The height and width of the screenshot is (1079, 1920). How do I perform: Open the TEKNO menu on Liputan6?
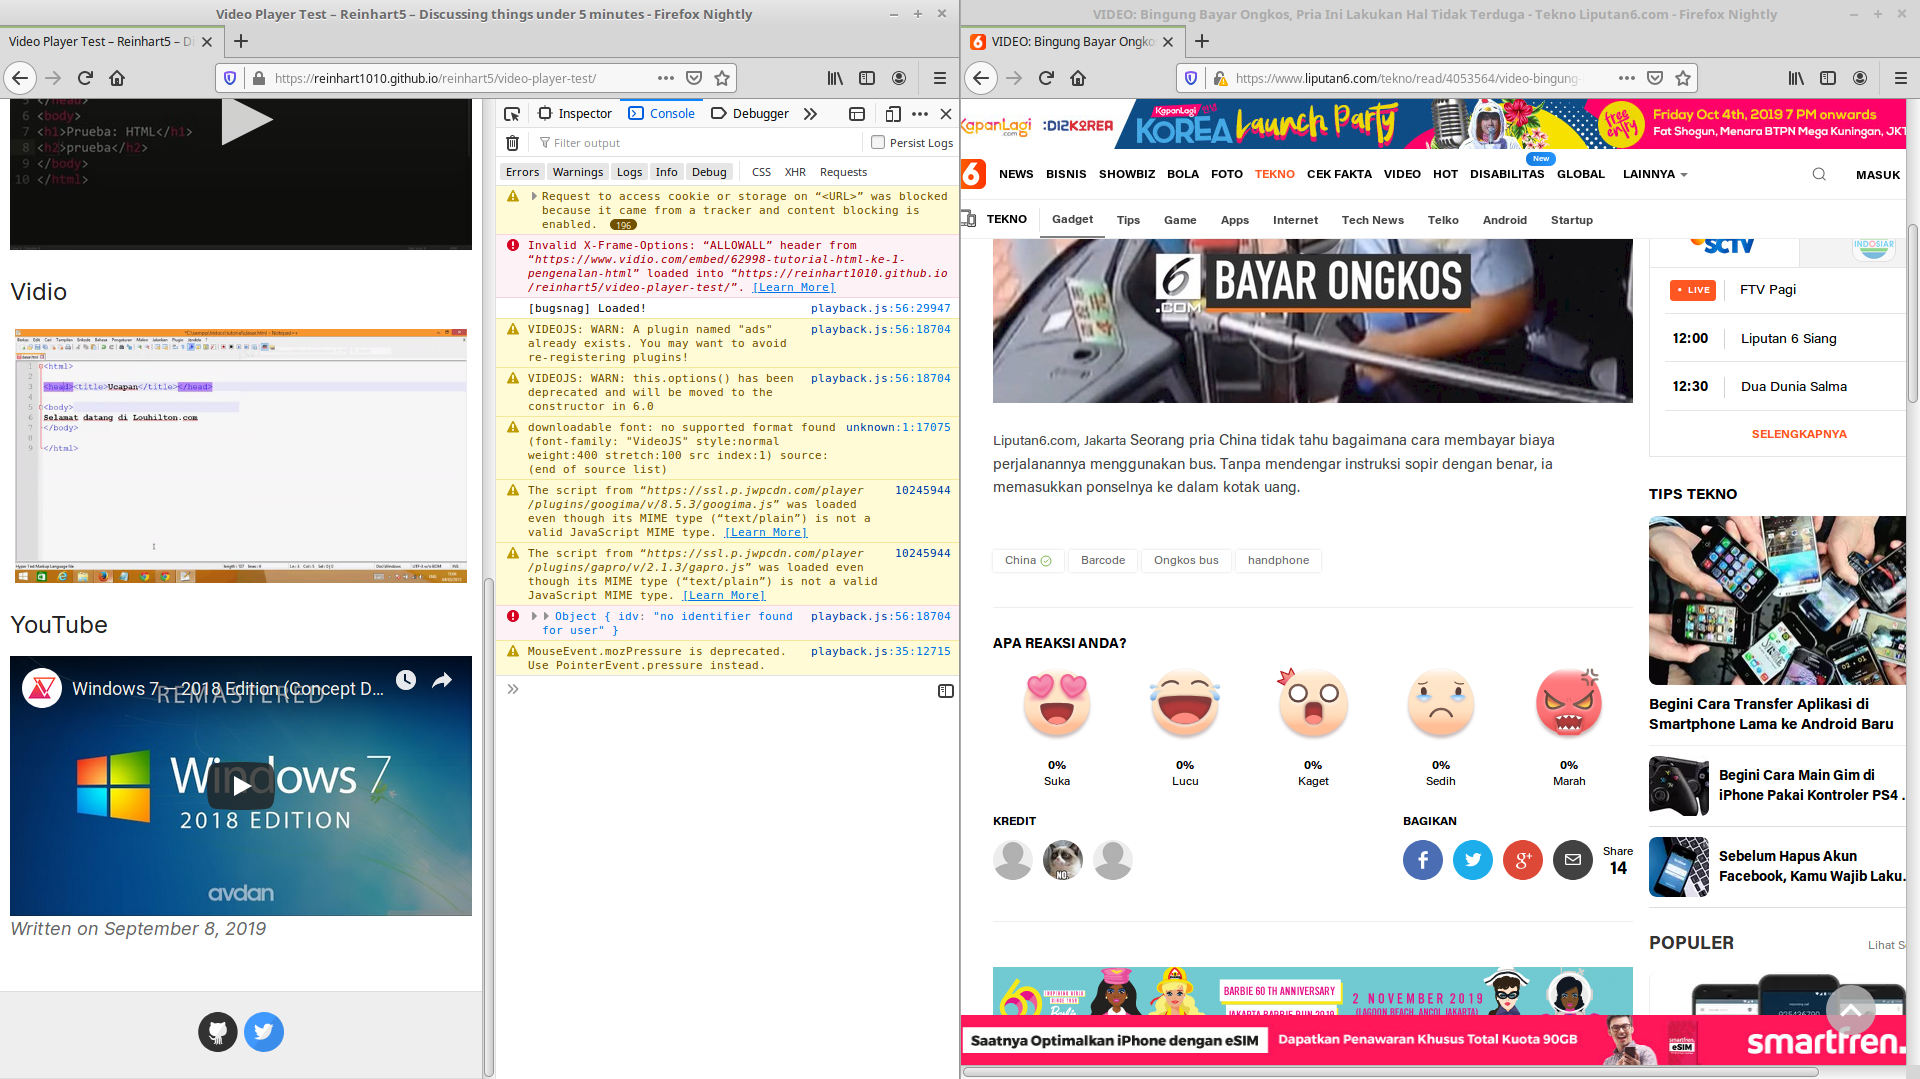[x=1275, y=174]
